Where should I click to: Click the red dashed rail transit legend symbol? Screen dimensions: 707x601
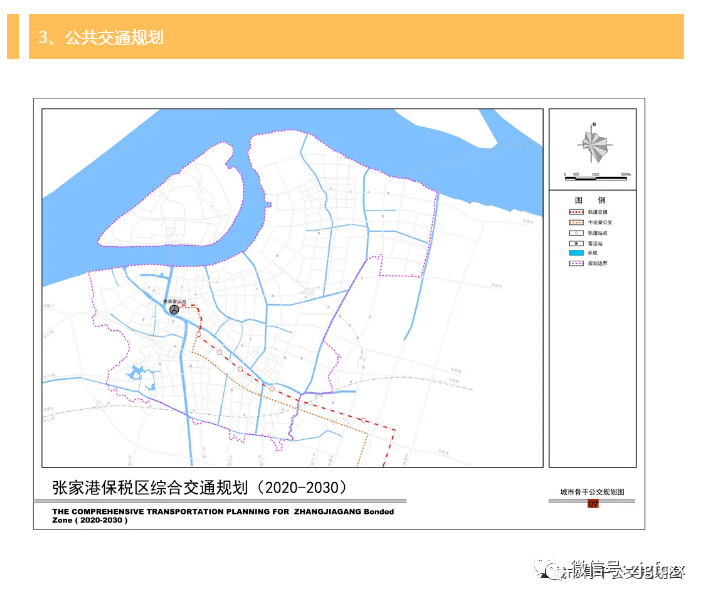(576, 212)
